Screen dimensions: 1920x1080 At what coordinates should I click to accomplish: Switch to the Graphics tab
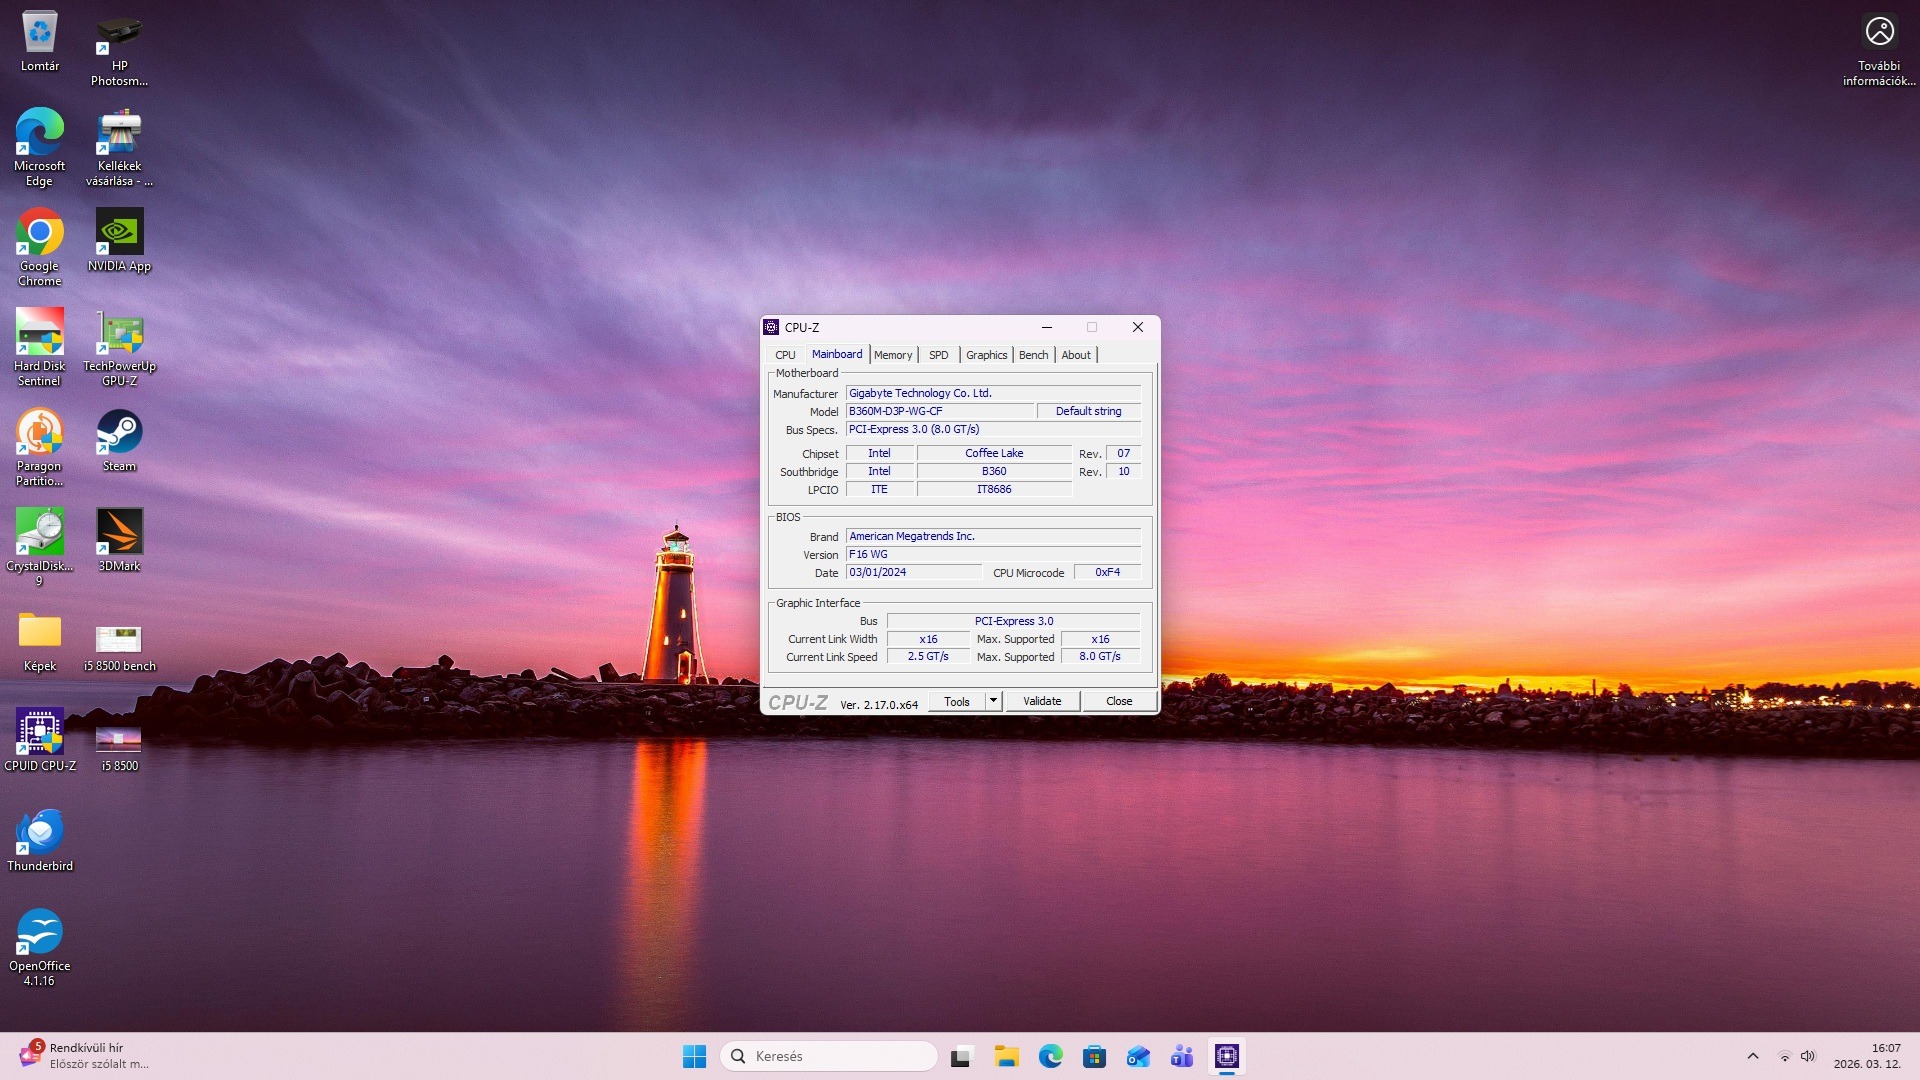[x=986, y=355]
